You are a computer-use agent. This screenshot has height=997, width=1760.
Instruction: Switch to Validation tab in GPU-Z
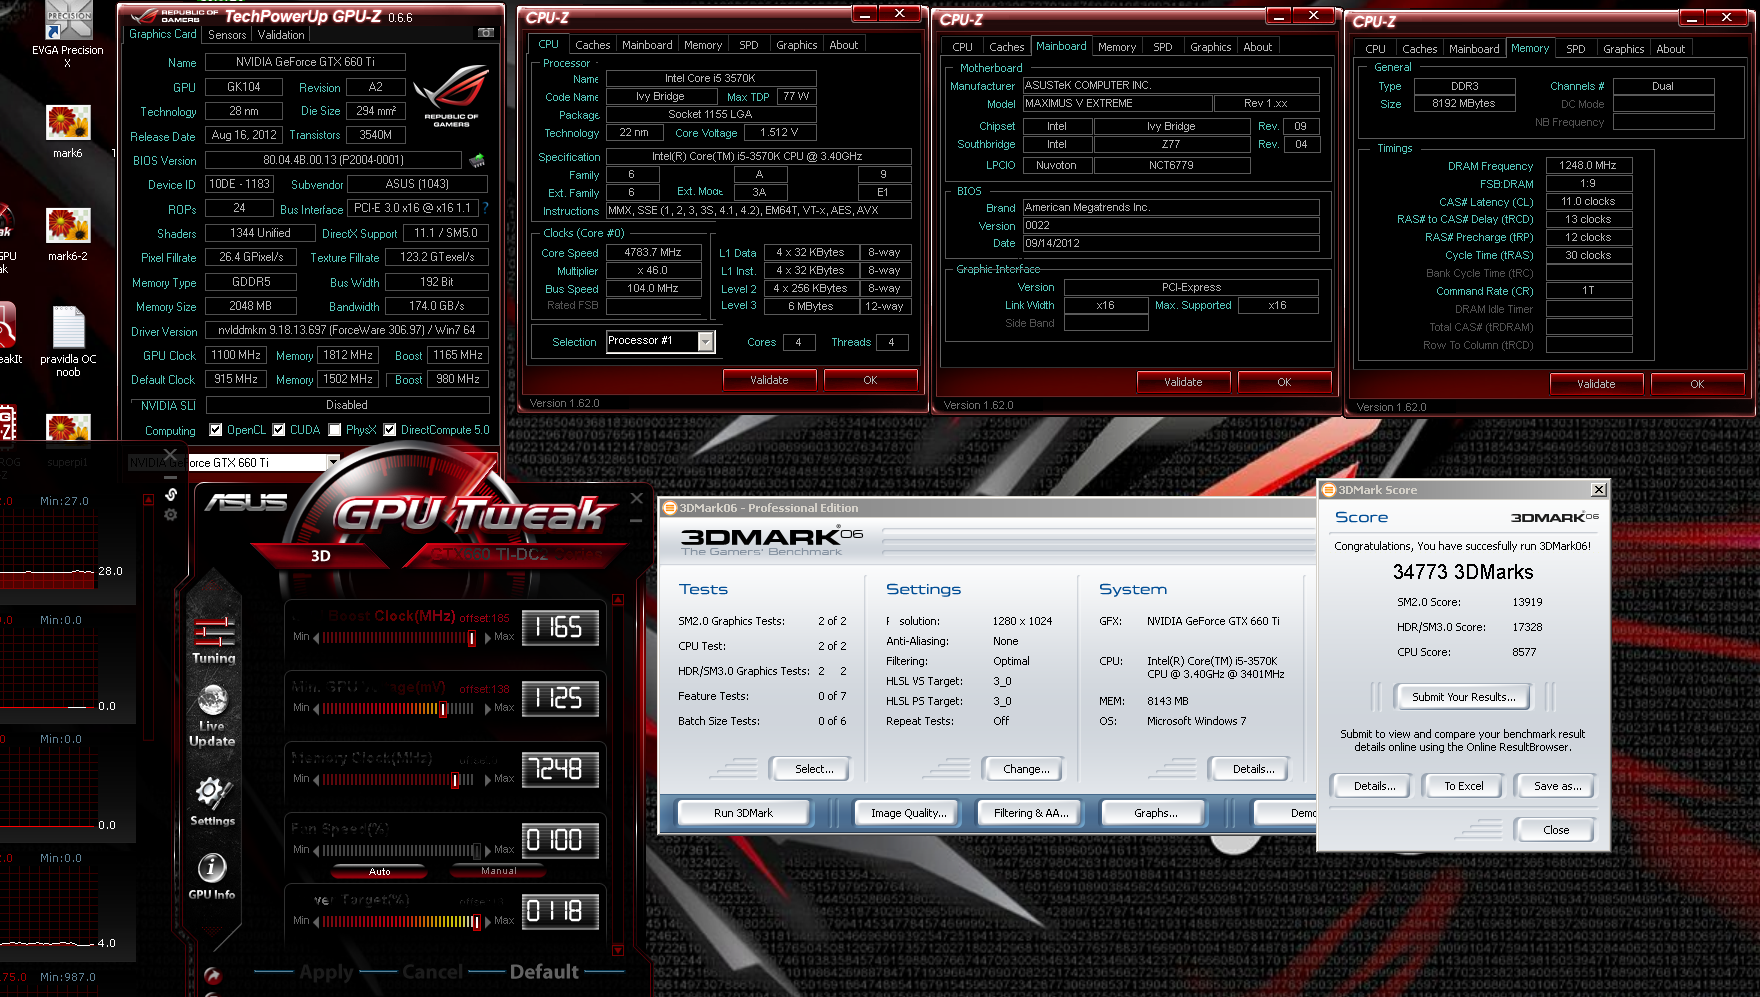(281, 35)
